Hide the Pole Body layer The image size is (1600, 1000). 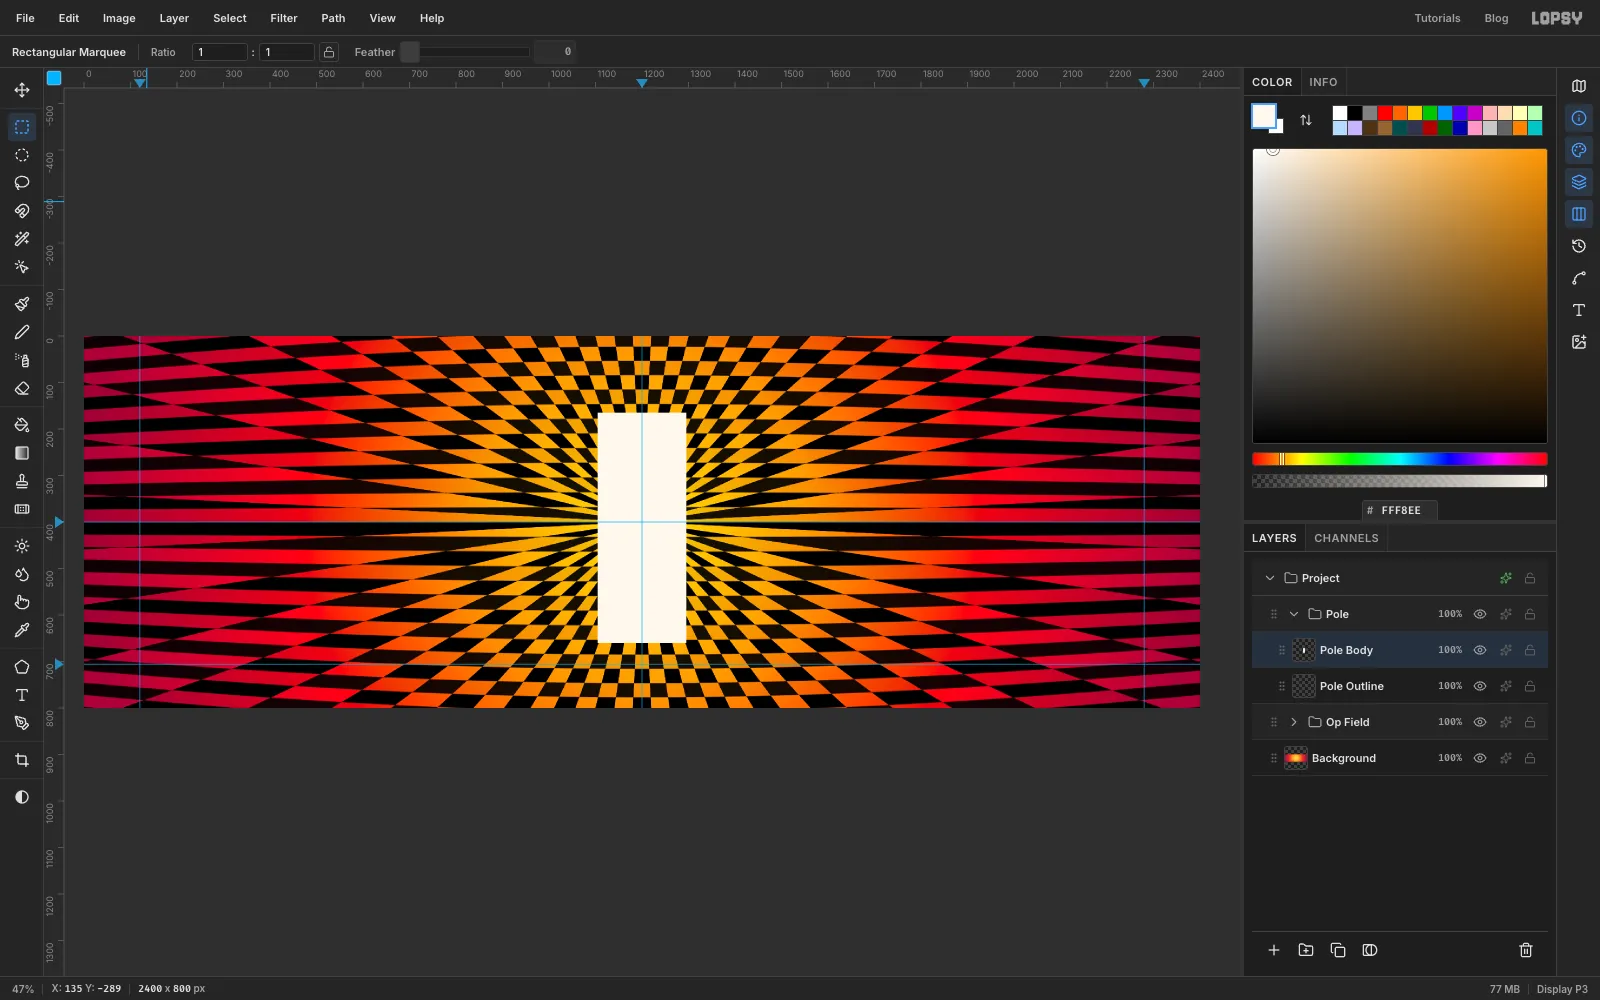pos(1480,650)
